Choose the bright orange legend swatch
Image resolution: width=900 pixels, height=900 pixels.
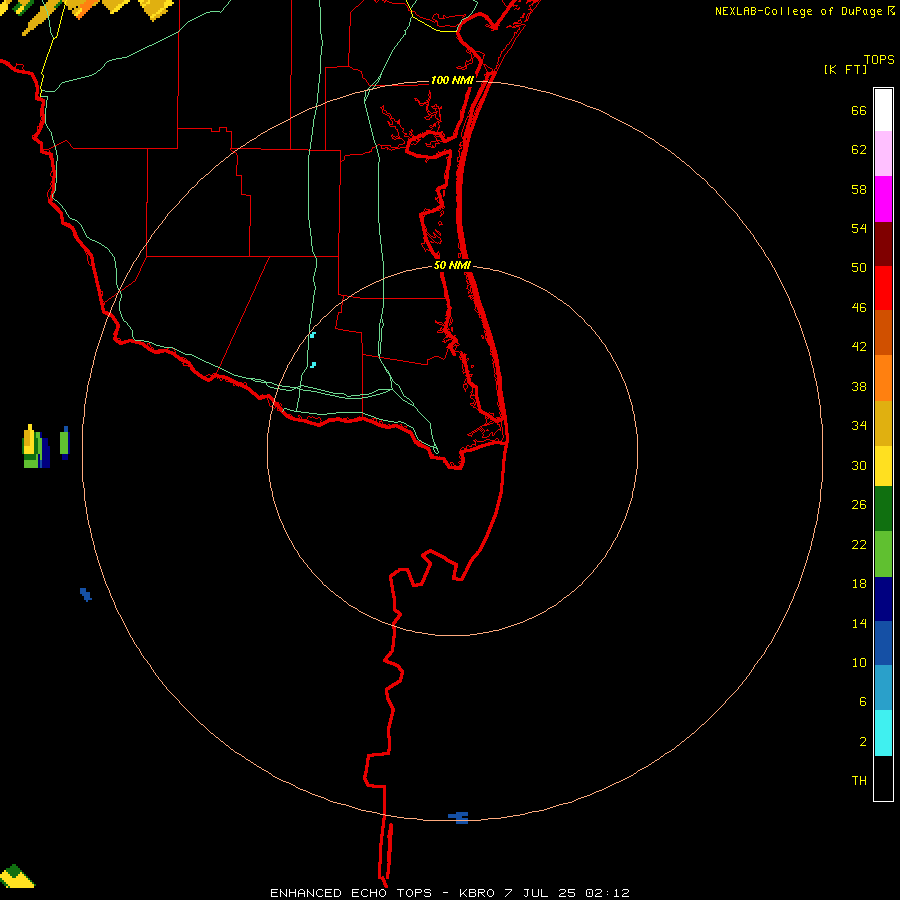pos(883,378)
